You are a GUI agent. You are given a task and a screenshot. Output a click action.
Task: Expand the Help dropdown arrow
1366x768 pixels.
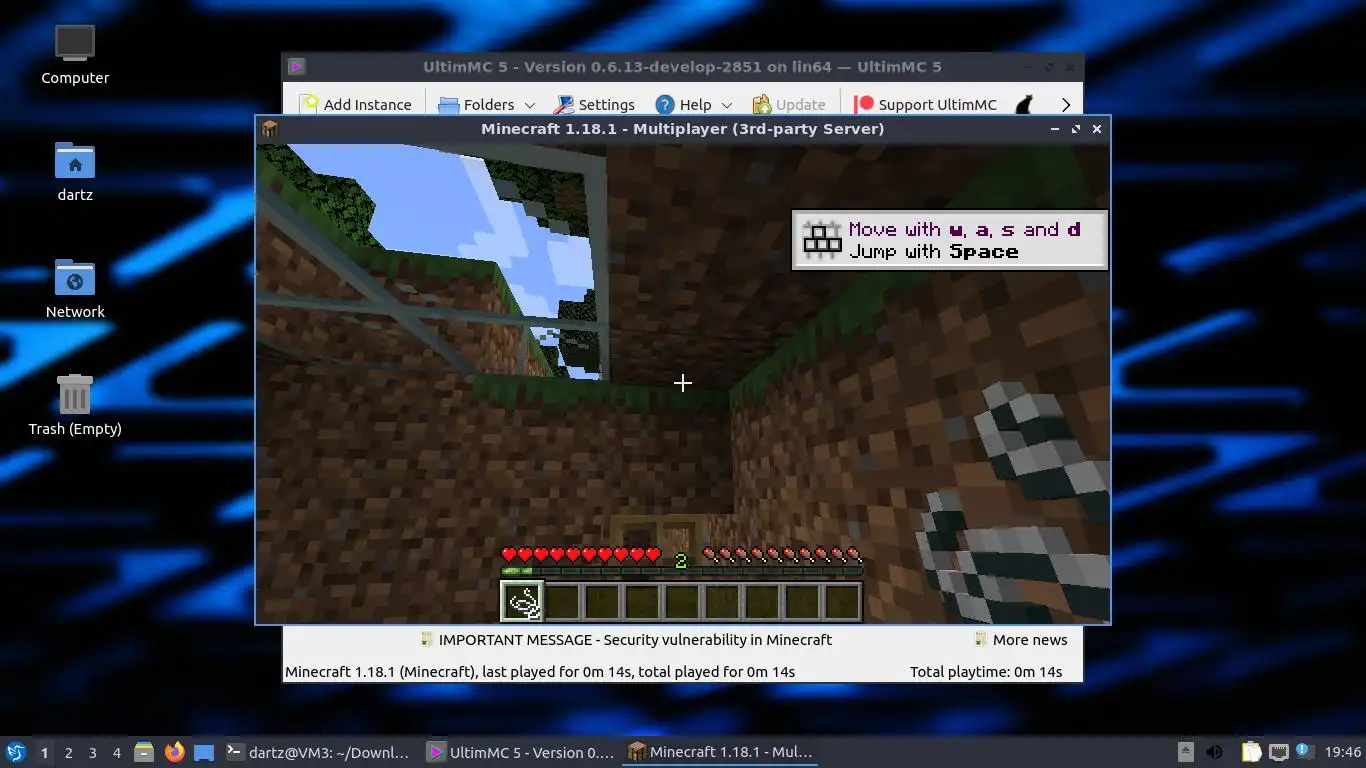[x=727, y=105]
